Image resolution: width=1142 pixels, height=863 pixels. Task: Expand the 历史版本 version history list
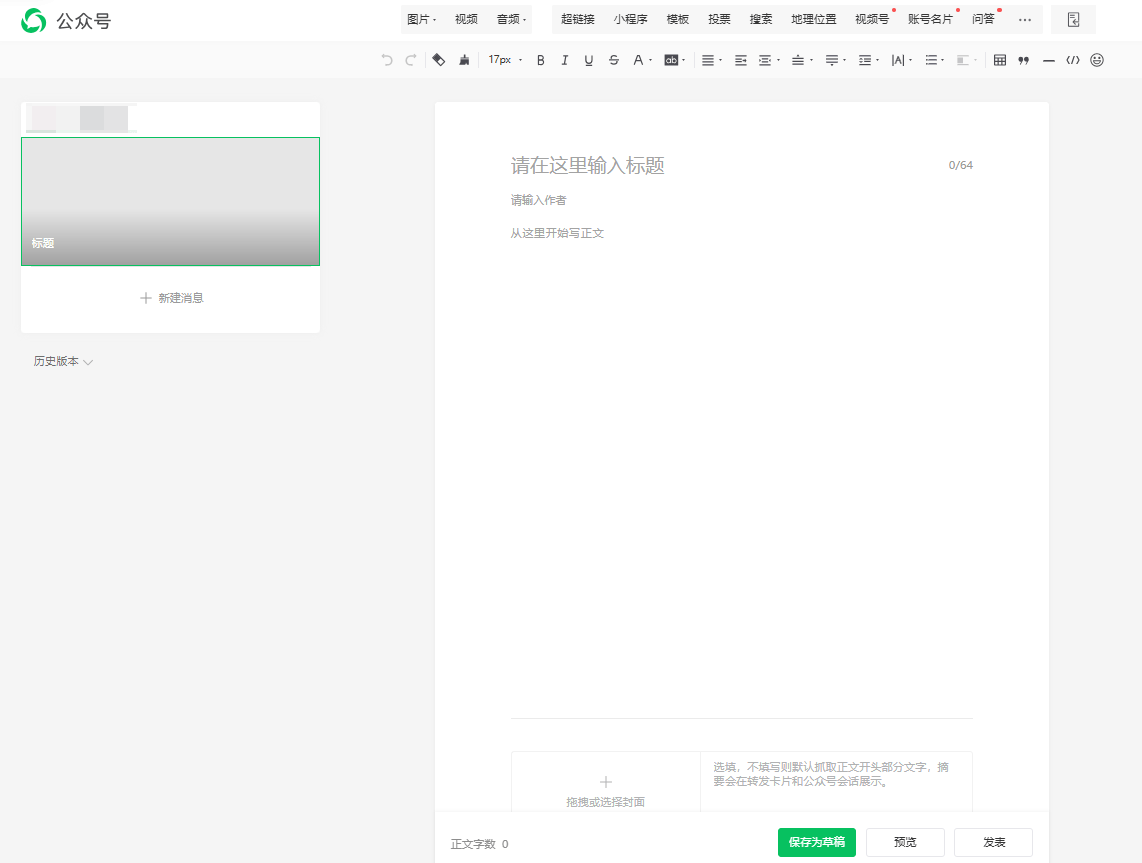[x=63, y=362]
